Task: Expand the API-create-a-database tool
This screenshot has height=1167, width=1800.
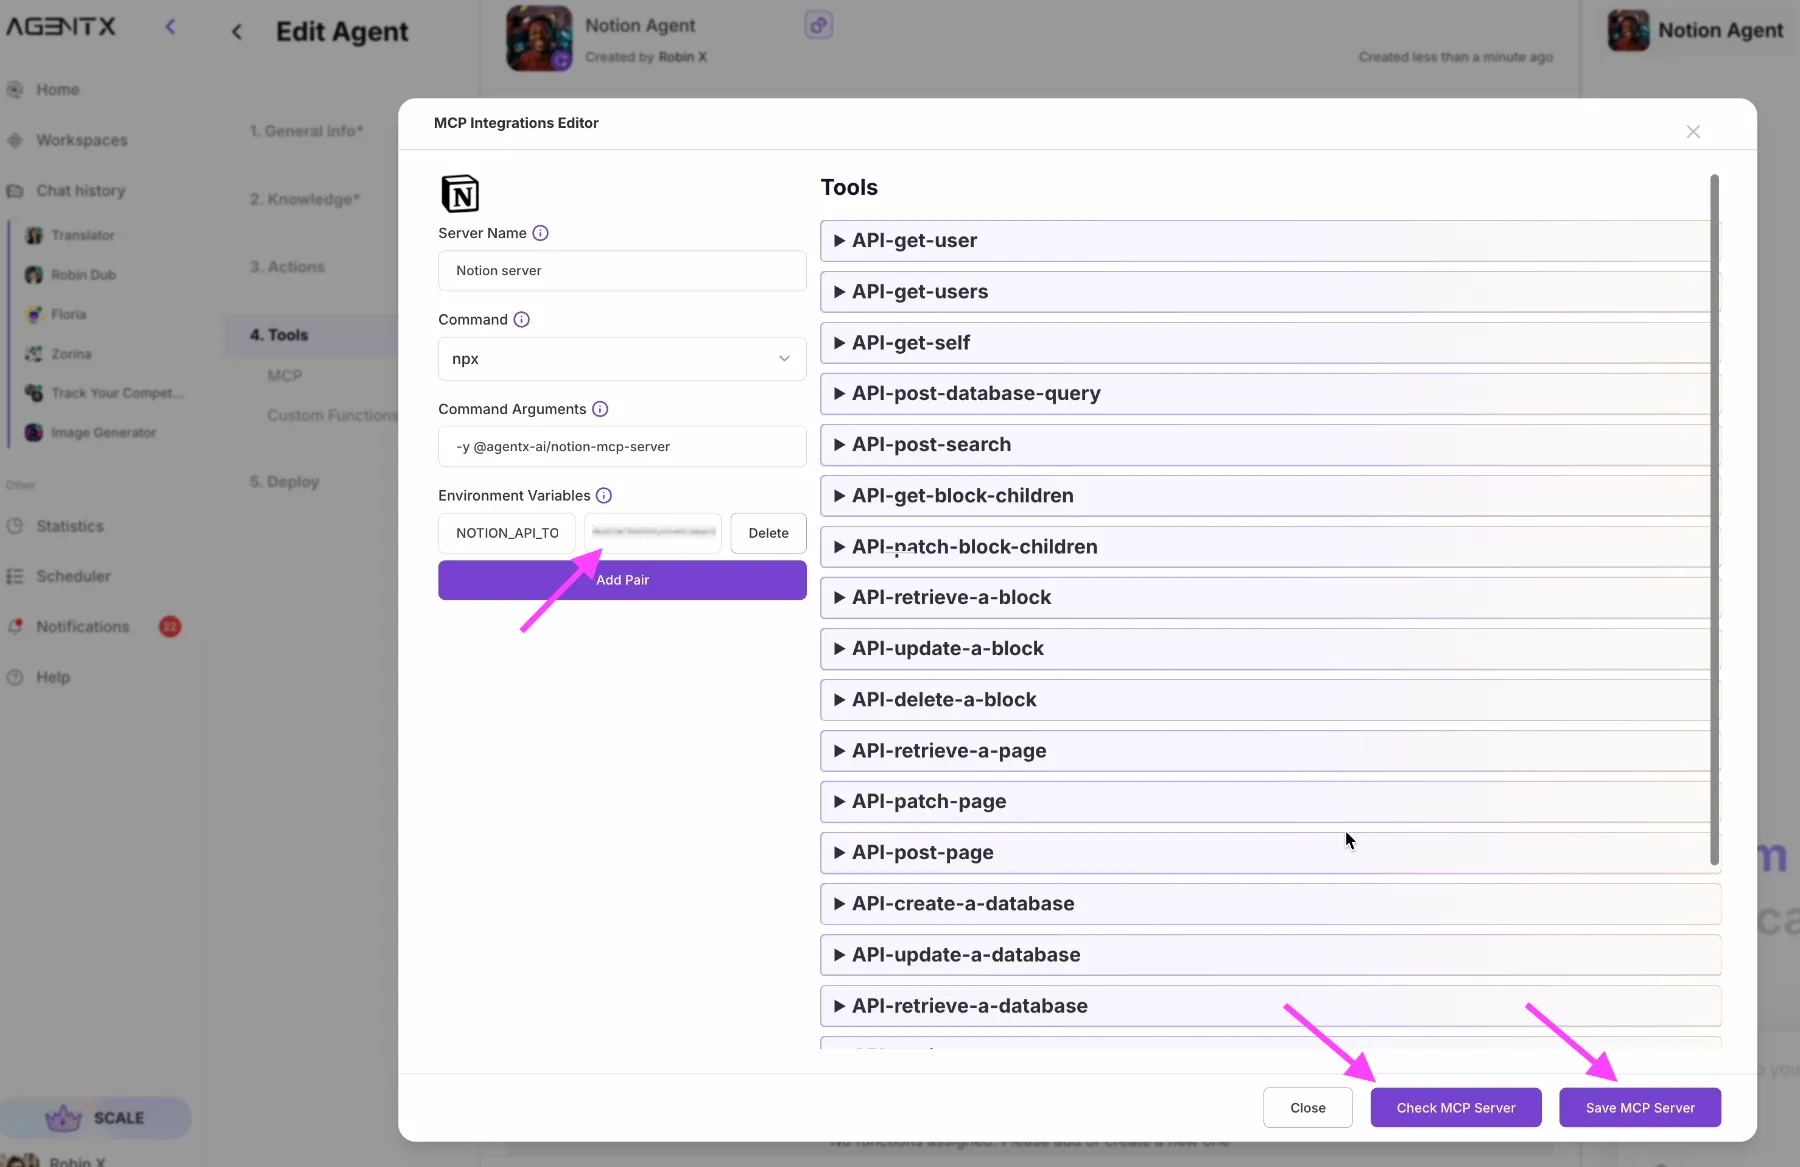Action: [x=1270, y=904]
